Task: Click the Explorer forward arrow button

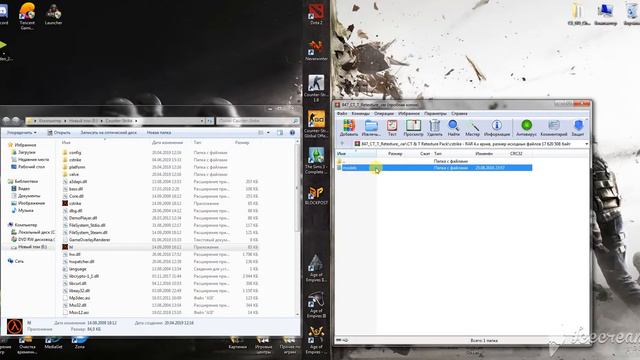Action: coord(16,121)
